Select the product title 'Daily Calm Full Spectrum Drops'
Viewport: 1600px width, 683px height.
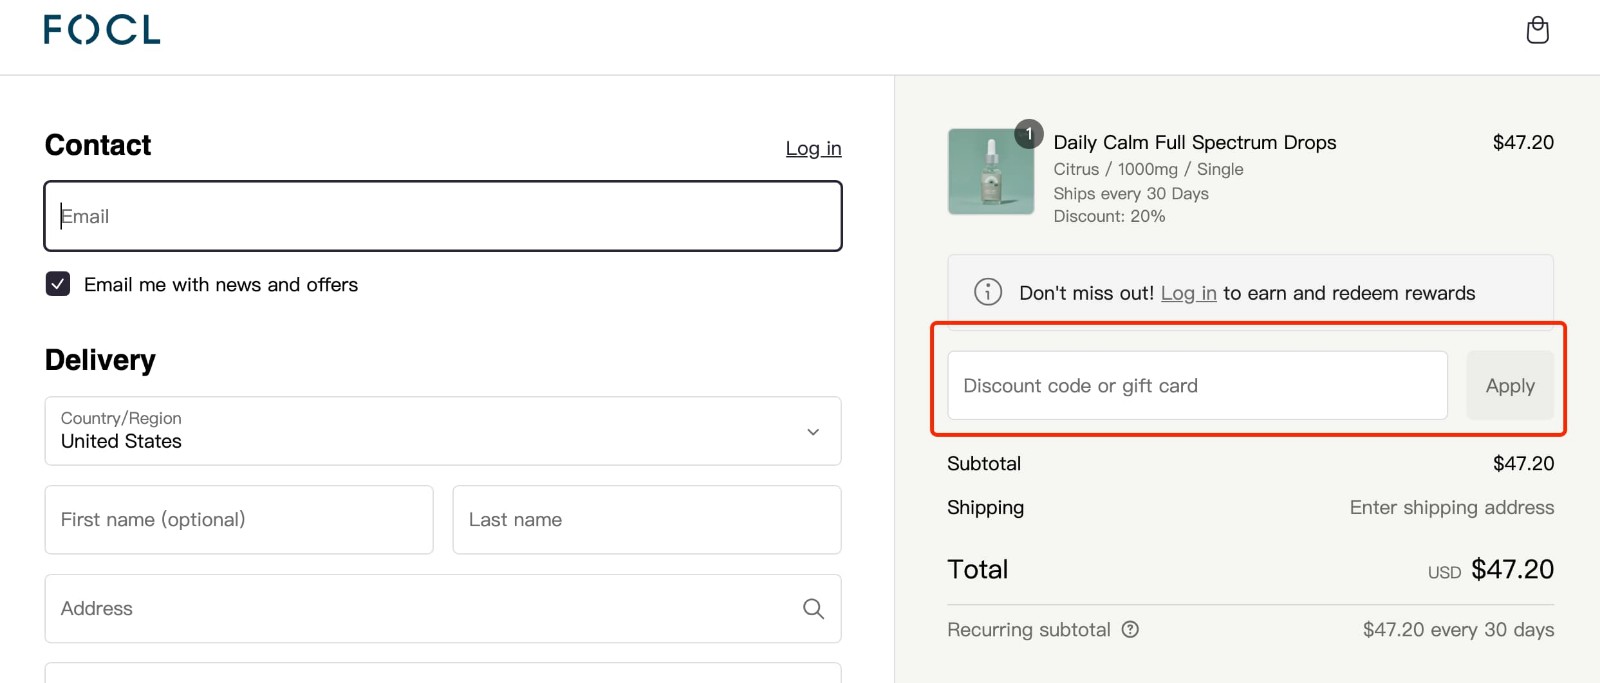(x=1194, y=142)
